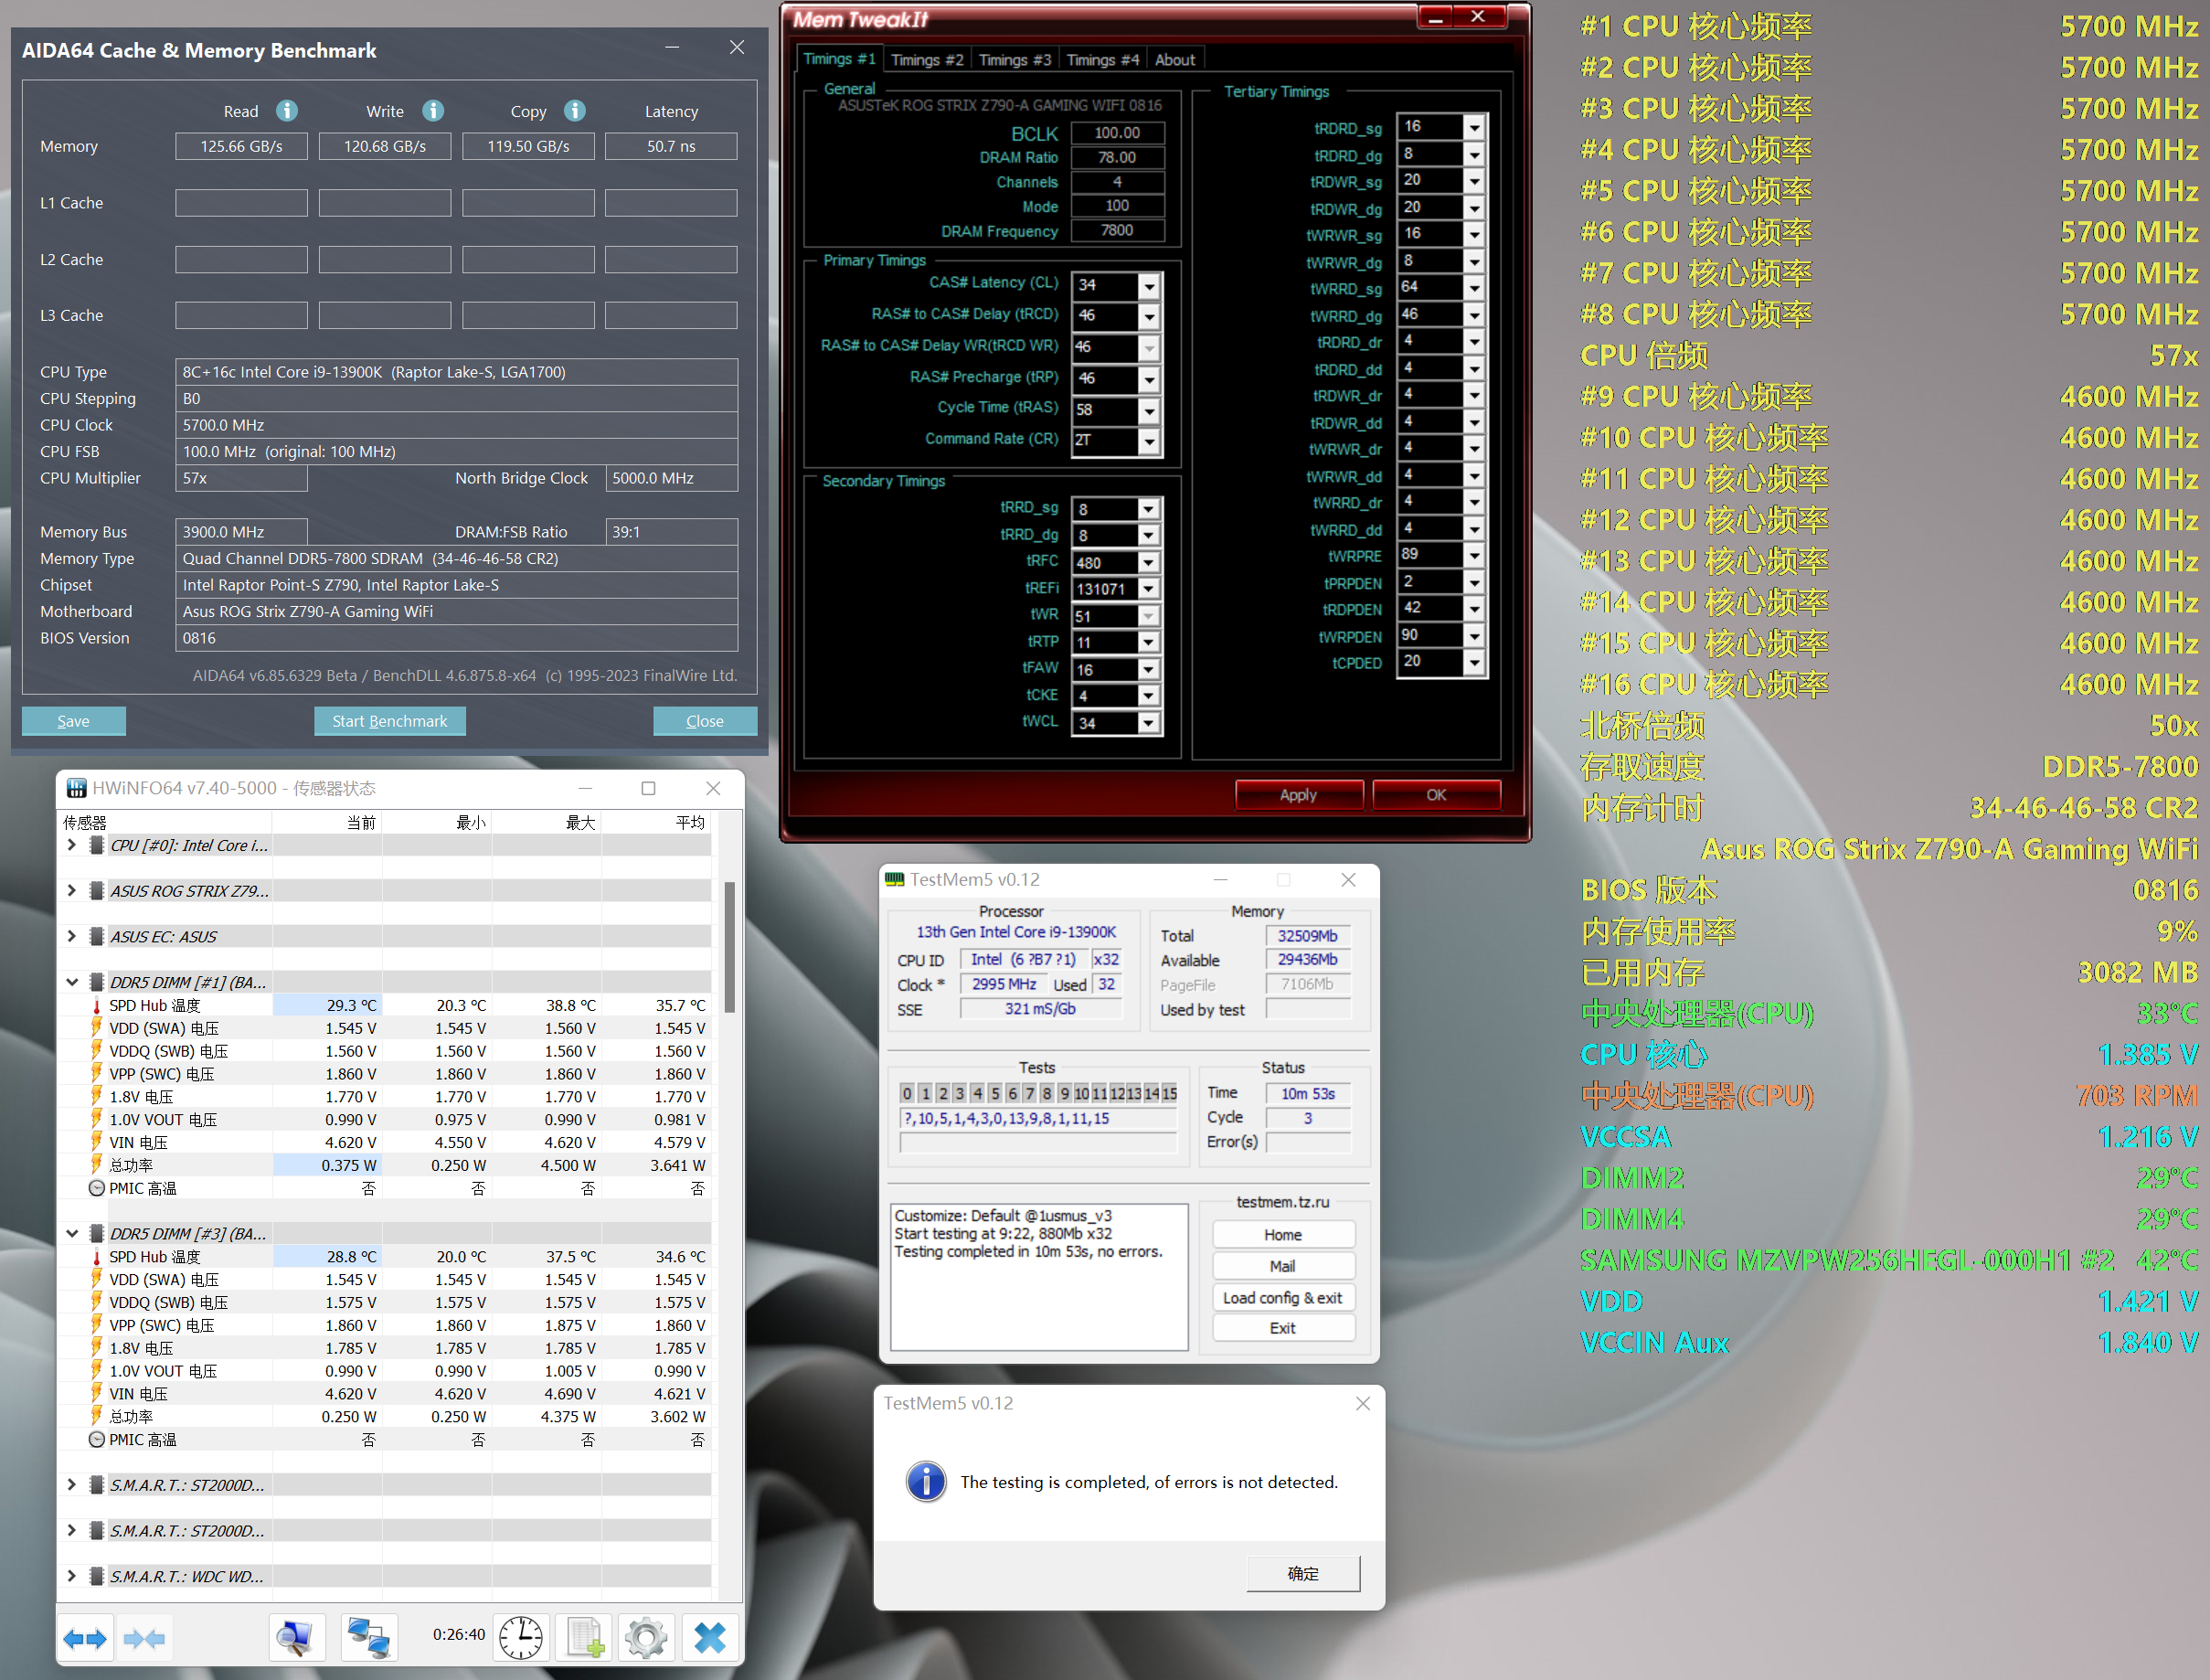
Task: Click the Write info icon in AIDA64
Action: 433,111
